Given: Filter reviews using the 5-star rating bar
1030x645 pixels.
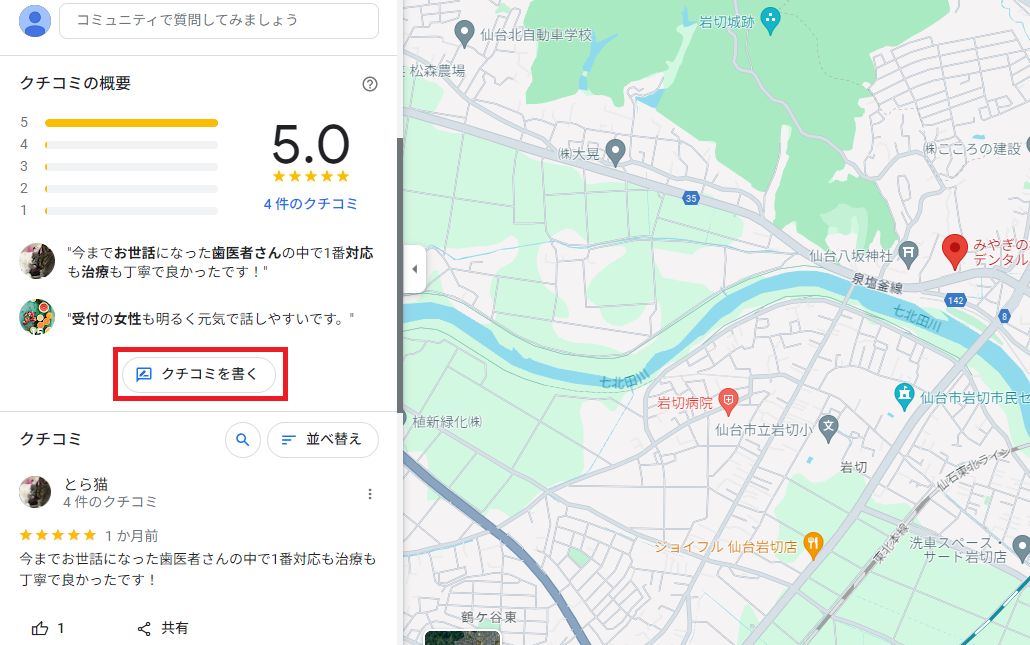Looking at the screenshot, I should tap(130, 122).
